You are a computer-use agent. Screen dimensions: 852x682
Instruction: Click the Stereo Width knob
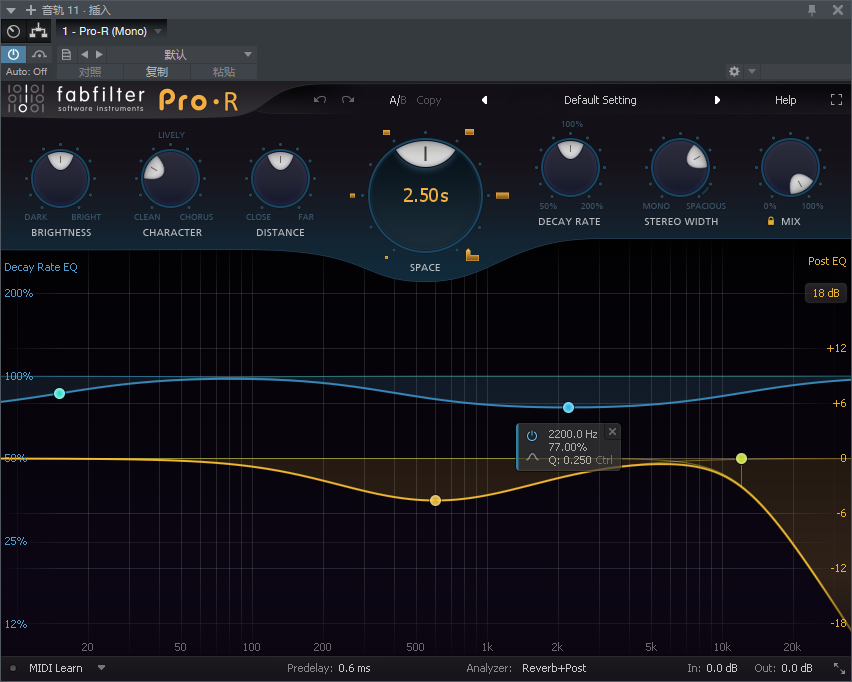680,167
